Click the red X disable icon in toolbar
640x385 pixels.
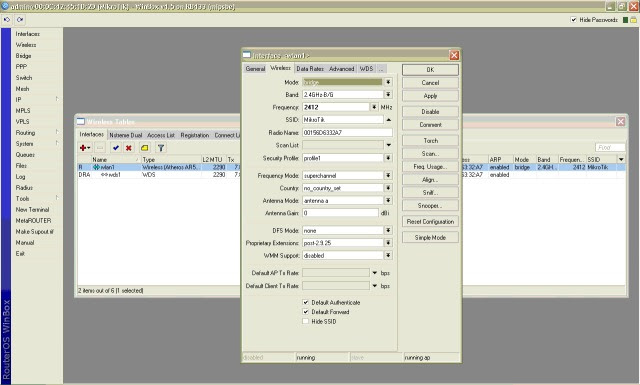[x=129, y=148]
